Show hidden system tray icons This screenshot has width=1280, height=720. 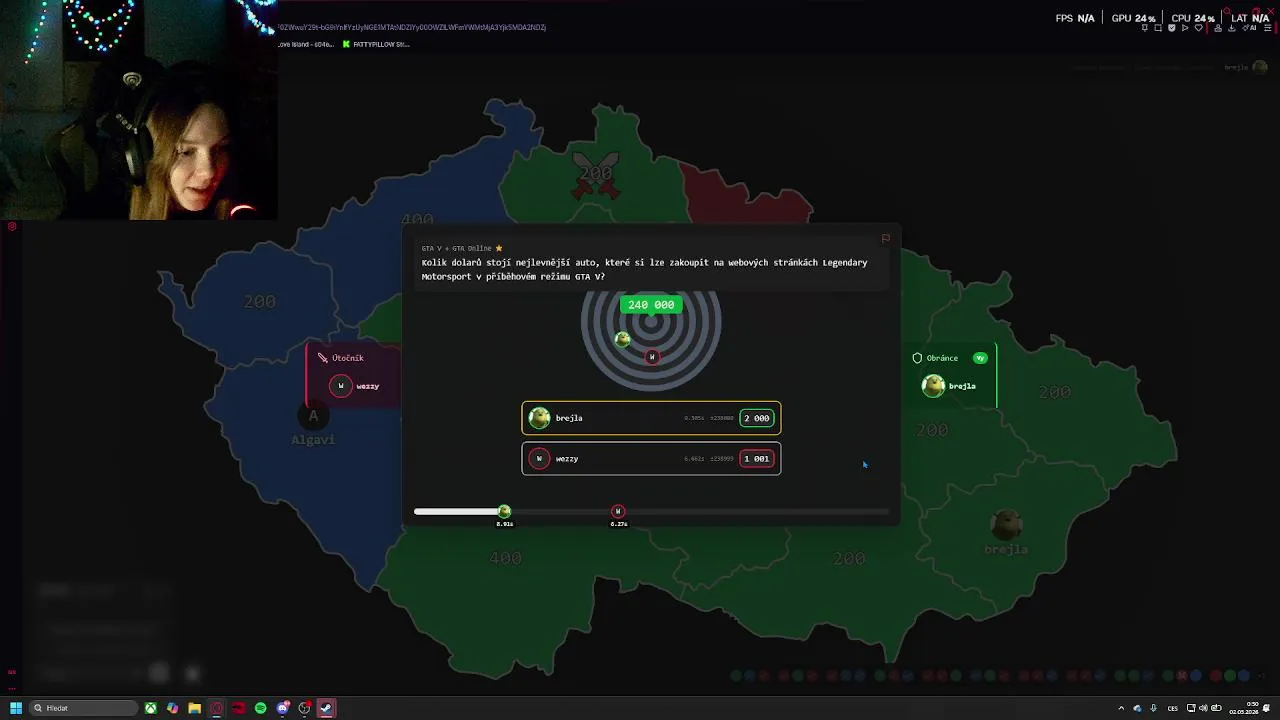pos(1121,708)
